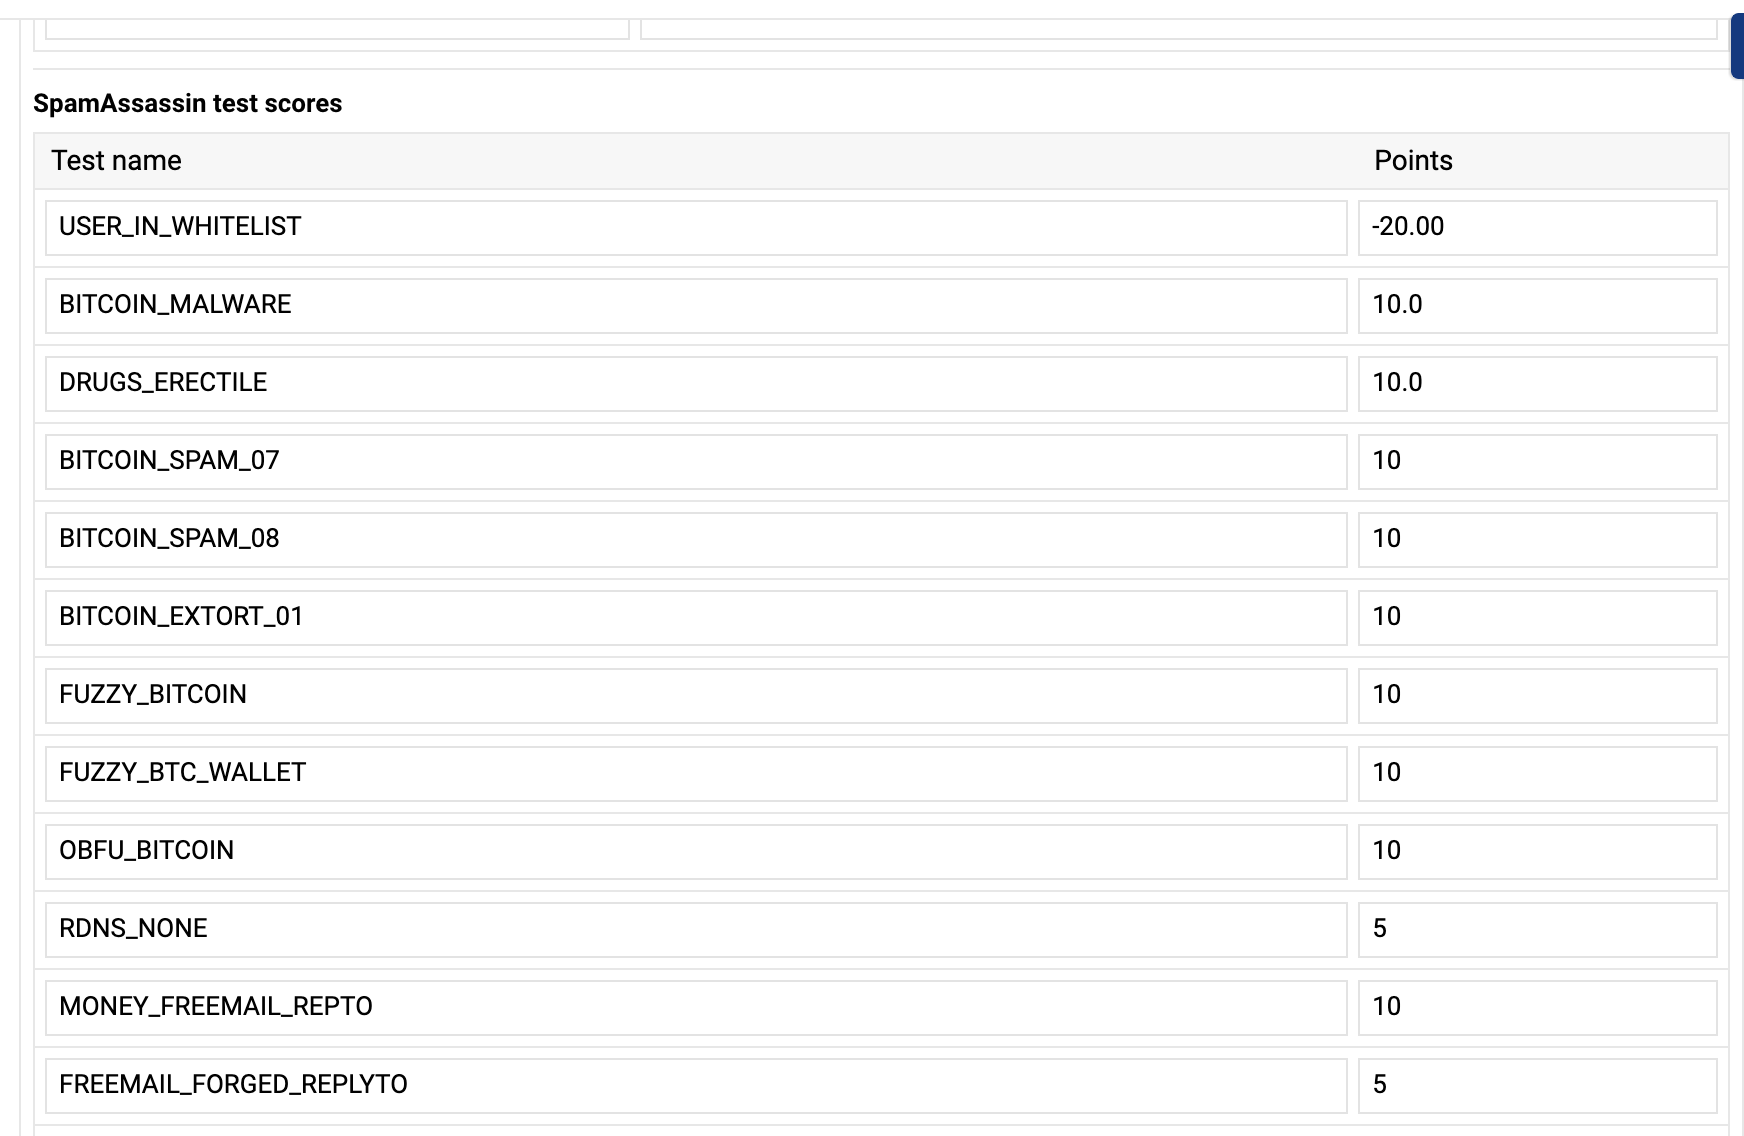Select the FUZZY_BITCOIN test name field

coord(695,695)
